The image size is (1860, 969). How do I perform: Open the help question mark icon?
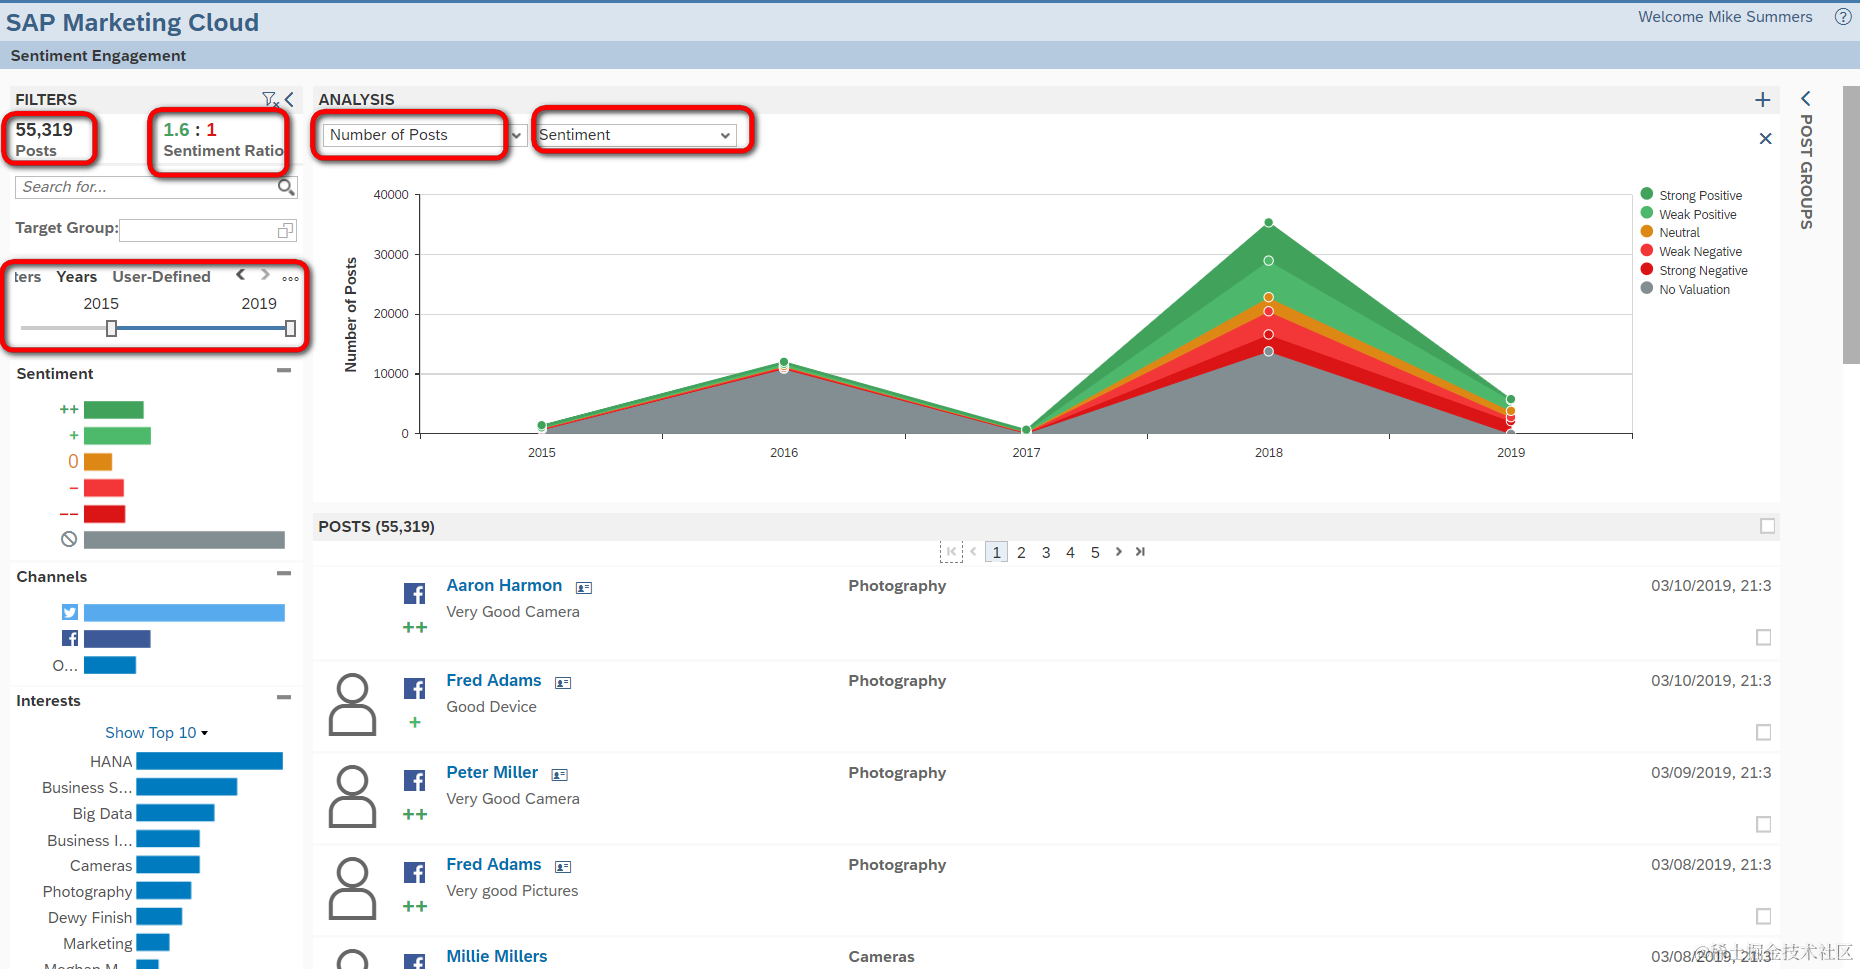pyautogui.click(x=1843, y=17)
